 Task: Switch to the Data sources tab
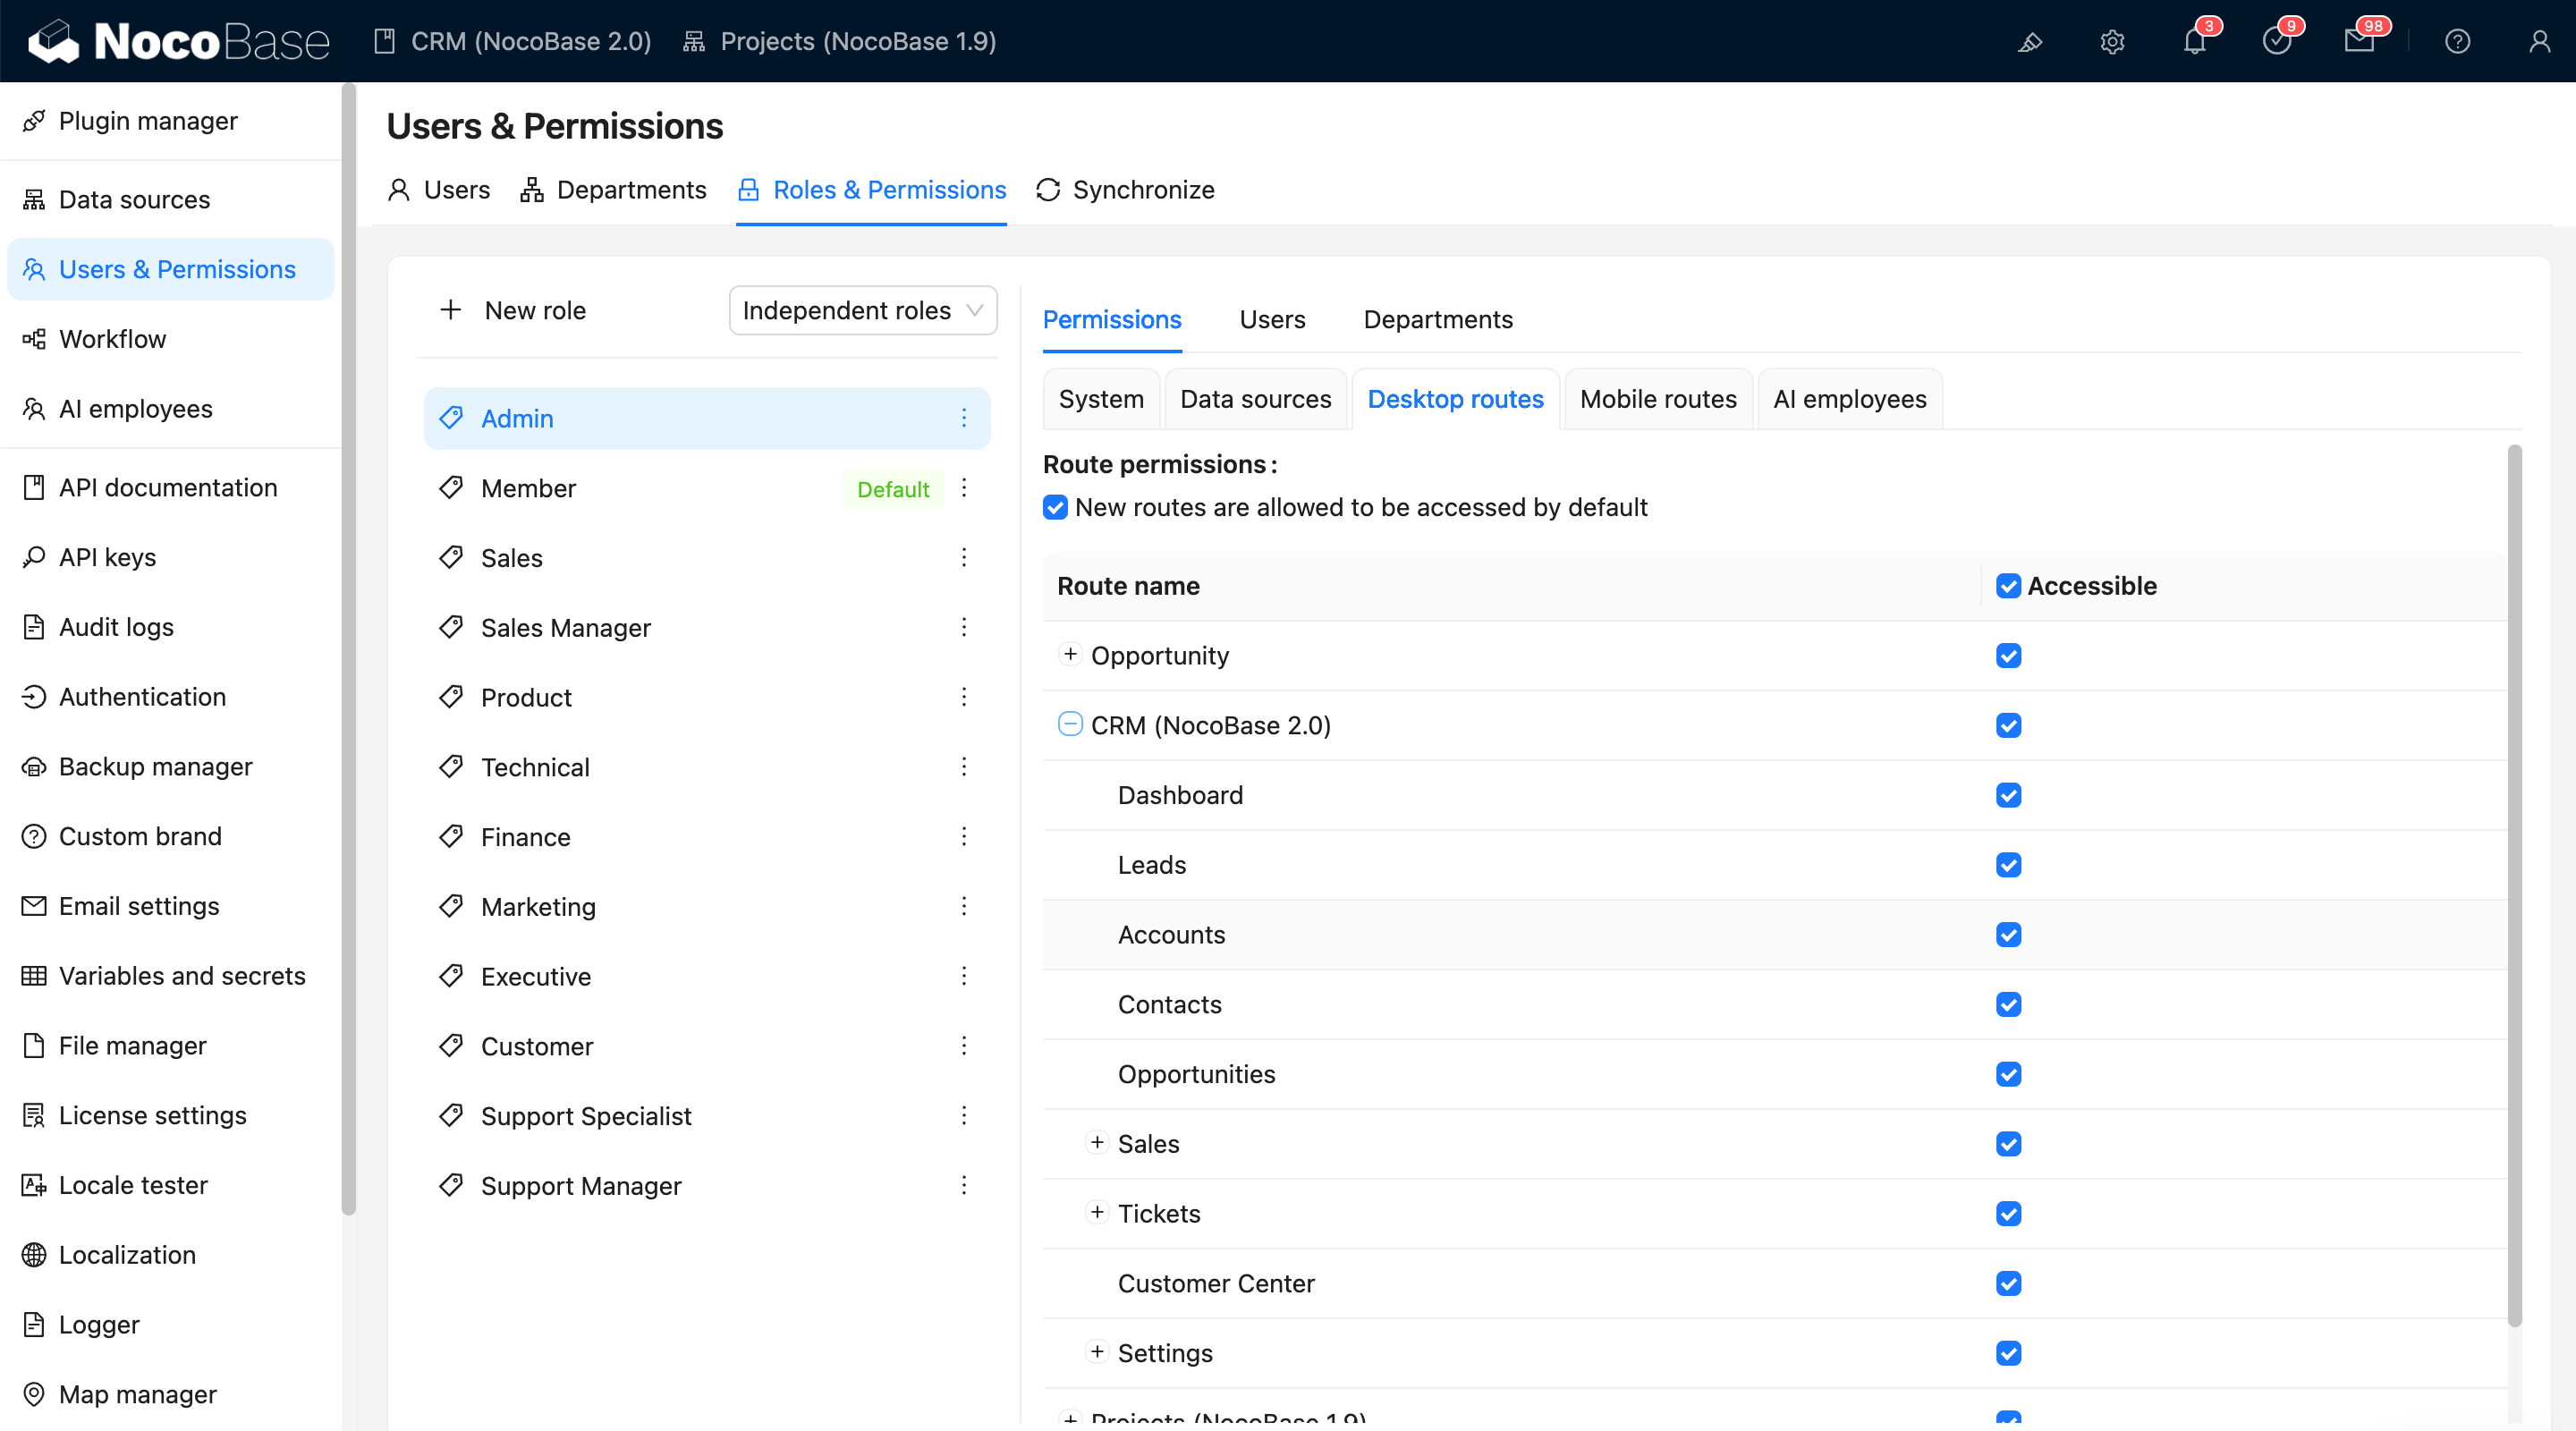[x=1255, y=399]
